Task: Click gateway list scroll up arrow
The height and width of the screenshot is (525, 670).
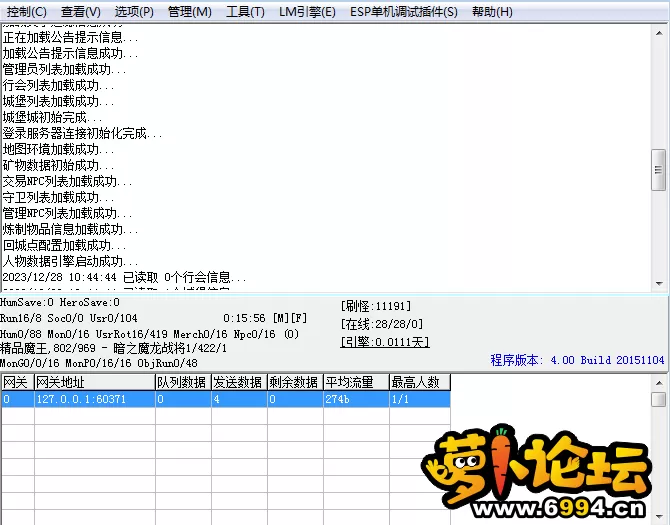Action: coord(659,383)
